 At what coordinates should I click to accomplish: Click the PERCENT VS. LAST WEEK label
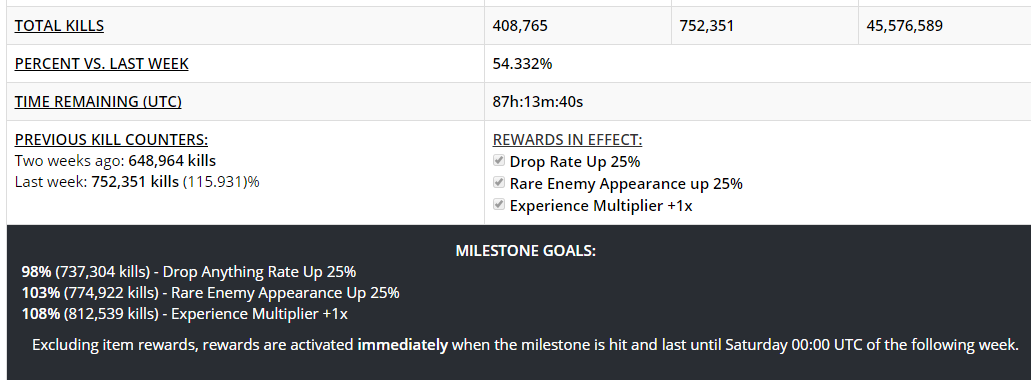(x=101, y=64)
